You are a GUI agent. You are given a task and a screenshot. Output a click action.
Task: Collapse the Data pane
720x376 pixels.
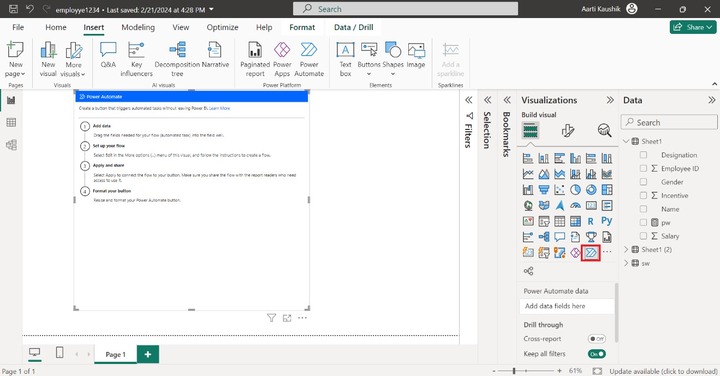tap(712, 100)
